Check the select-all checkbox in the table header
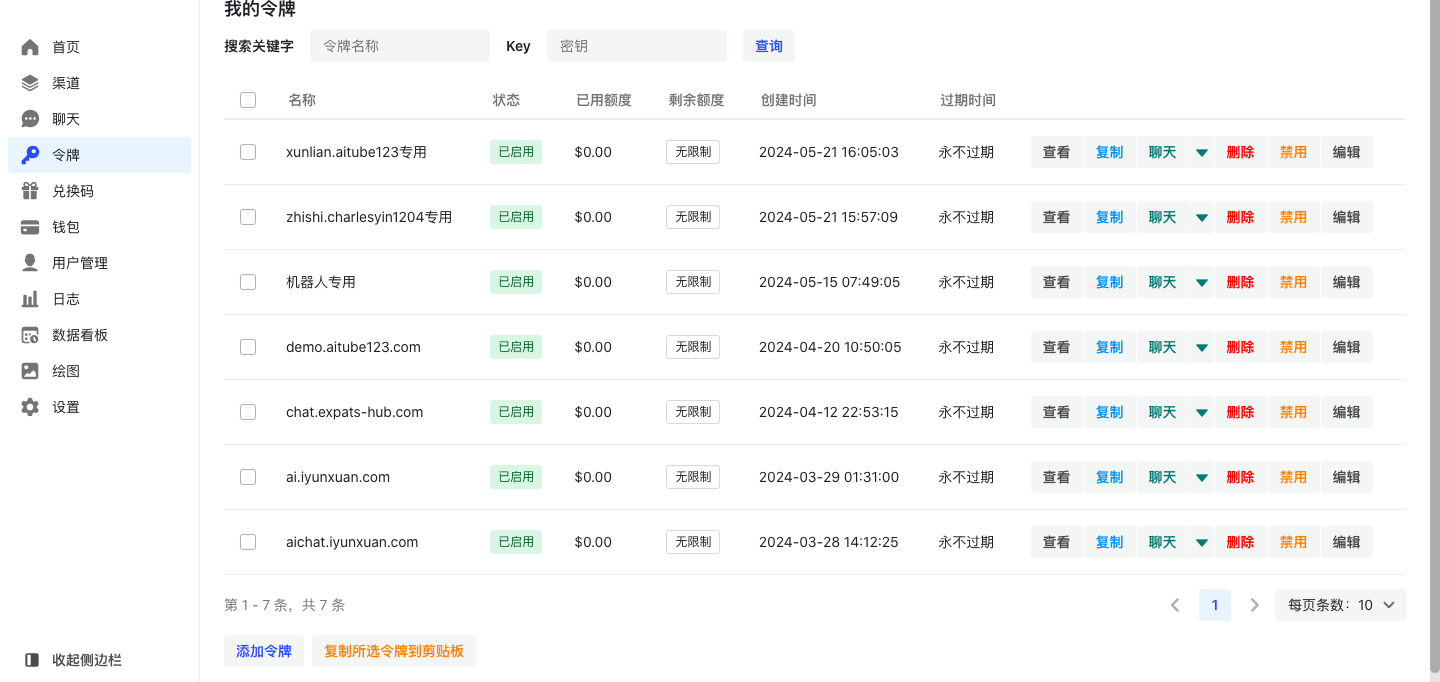Image resolution: width=1440 pixels, height=682 pixels. pos(248,100)
